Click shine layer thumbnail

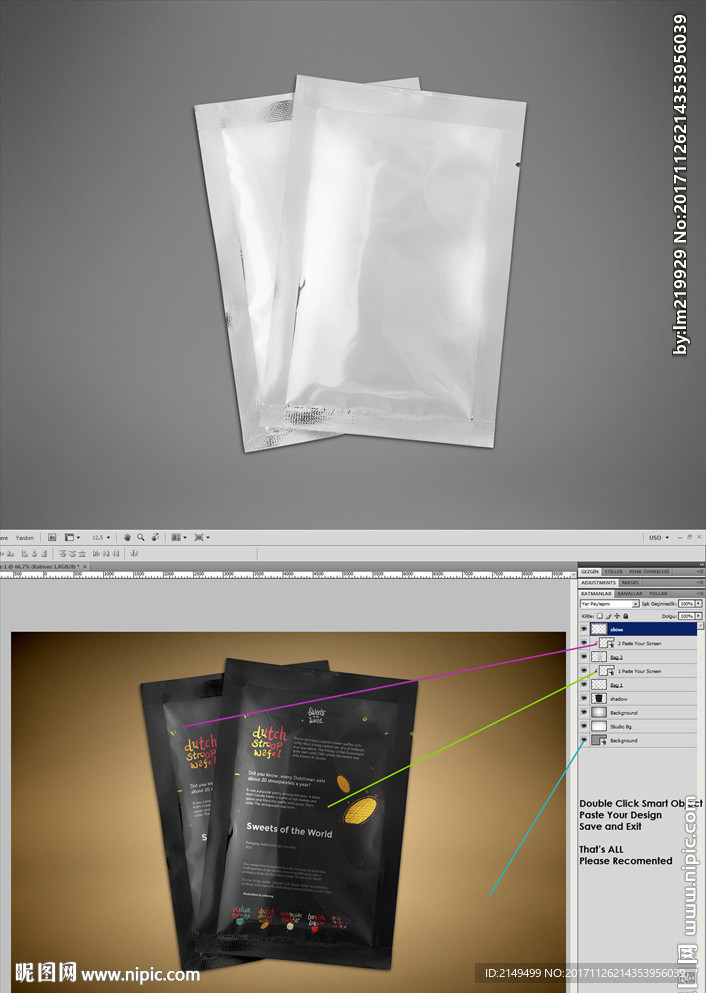pos(599,629)
